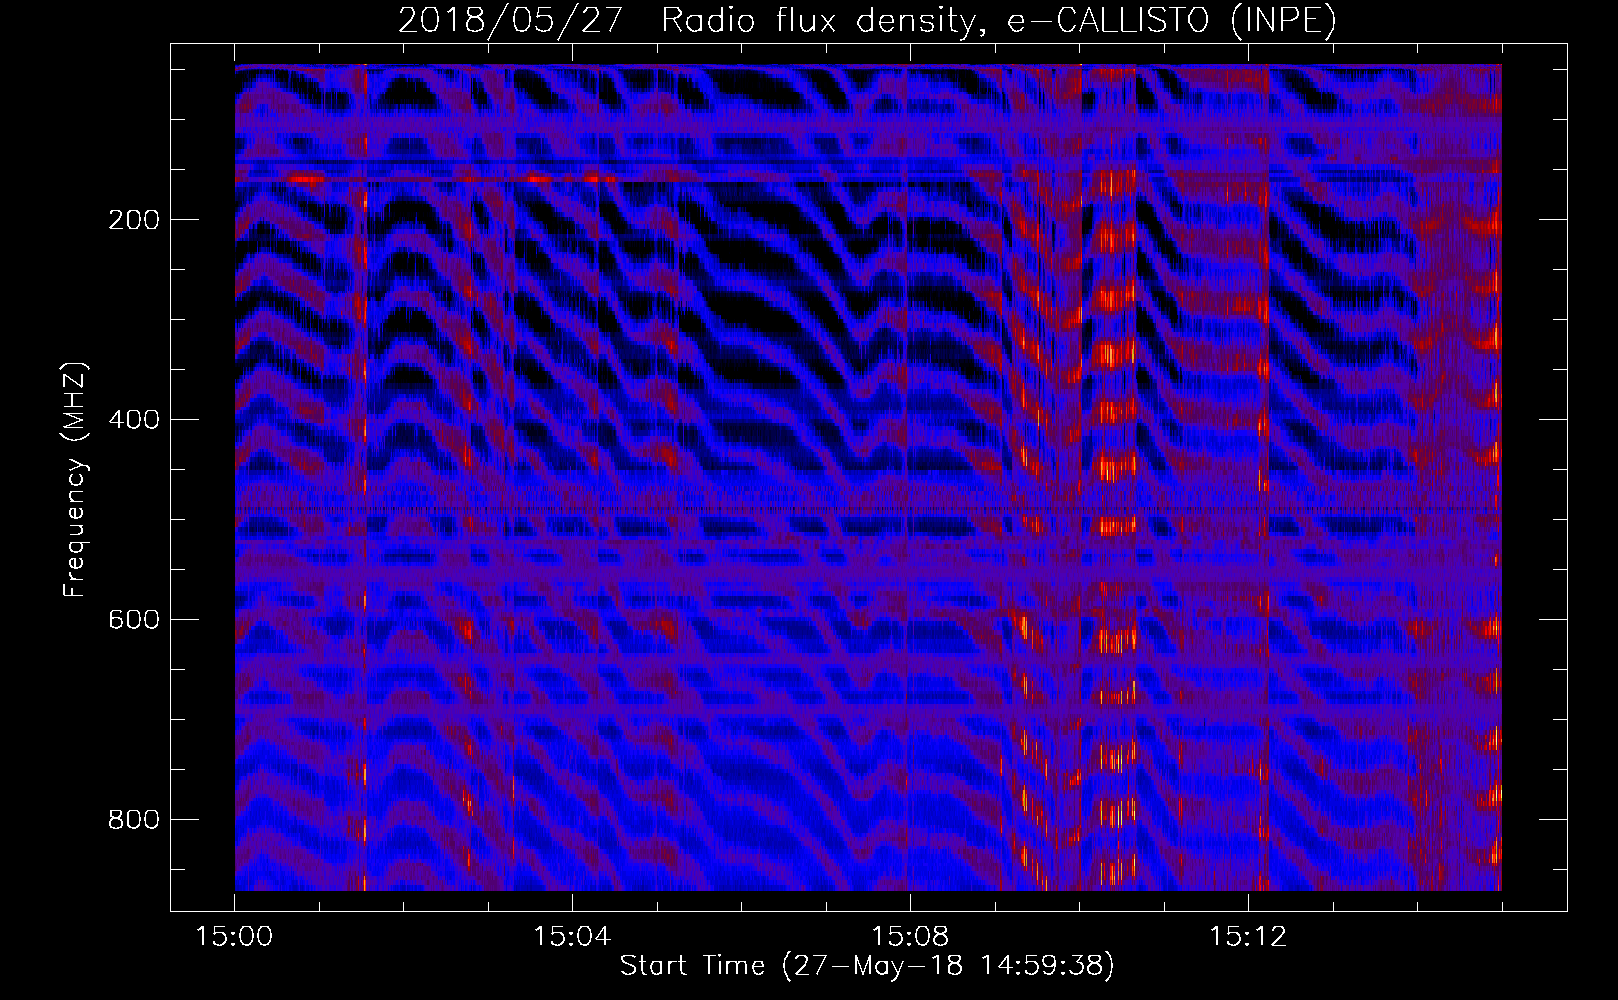This screenshot has height=1000, width=1618.
Task: Click the 15:12 time tick label
Action: pos(1247,937)
